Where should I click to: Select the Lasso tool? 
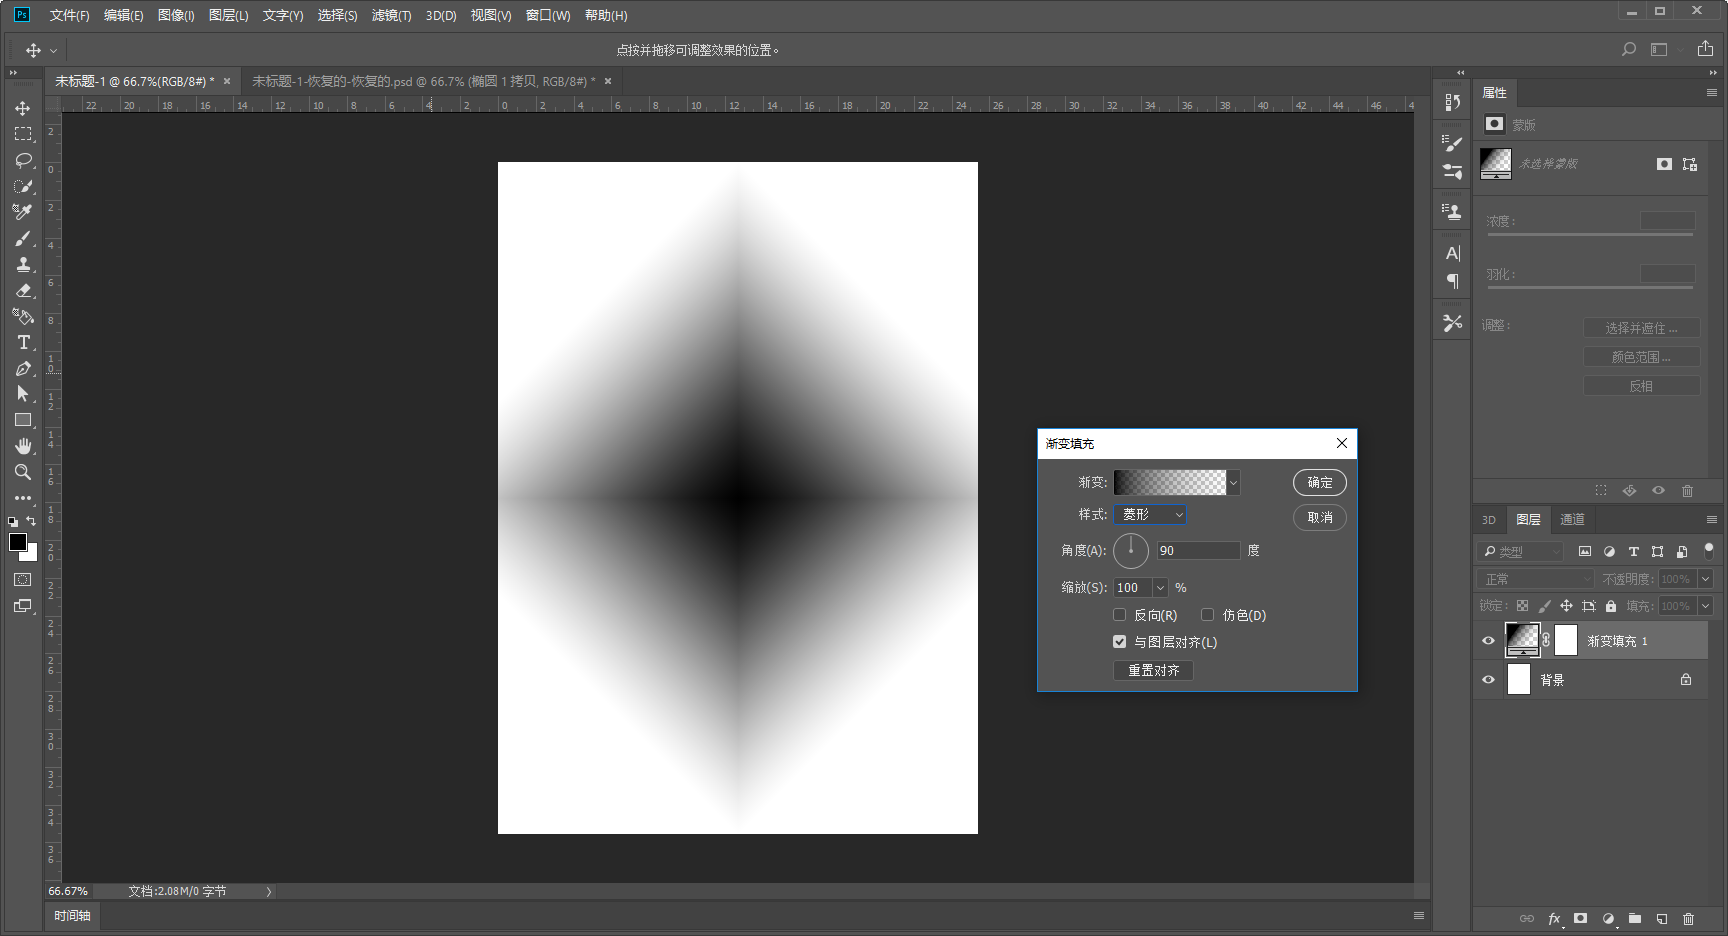pos(23,160)
